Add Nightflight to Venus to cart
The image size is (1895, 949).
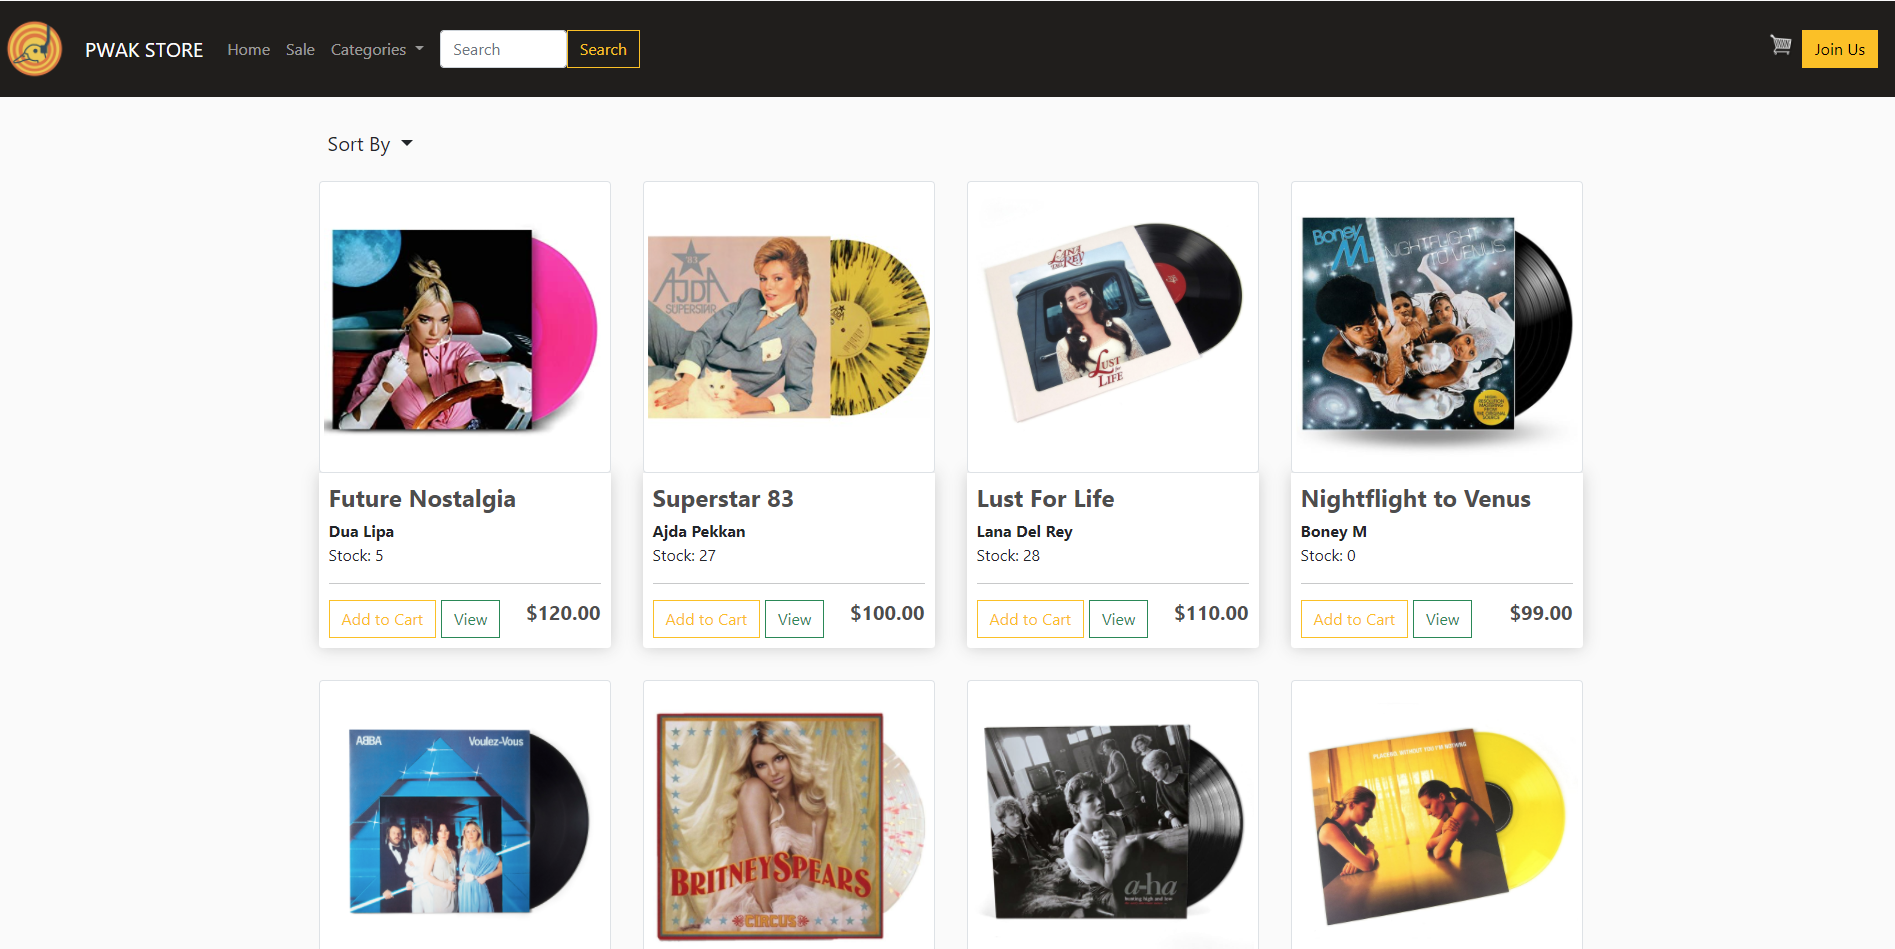point(1353,618)
